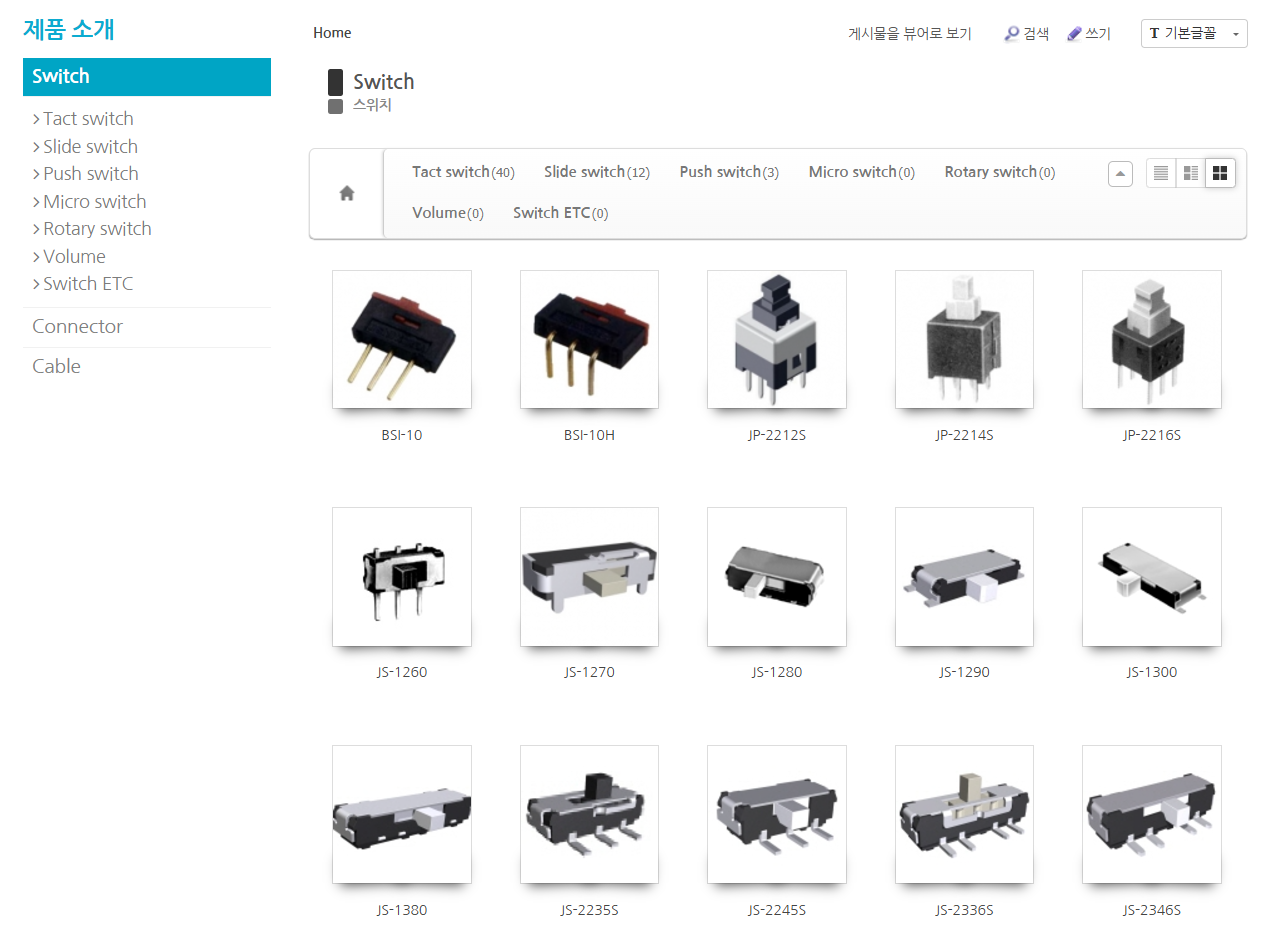Click the JS-1290 product name text
Screen dimensions: 1273x946
[964, 673]
